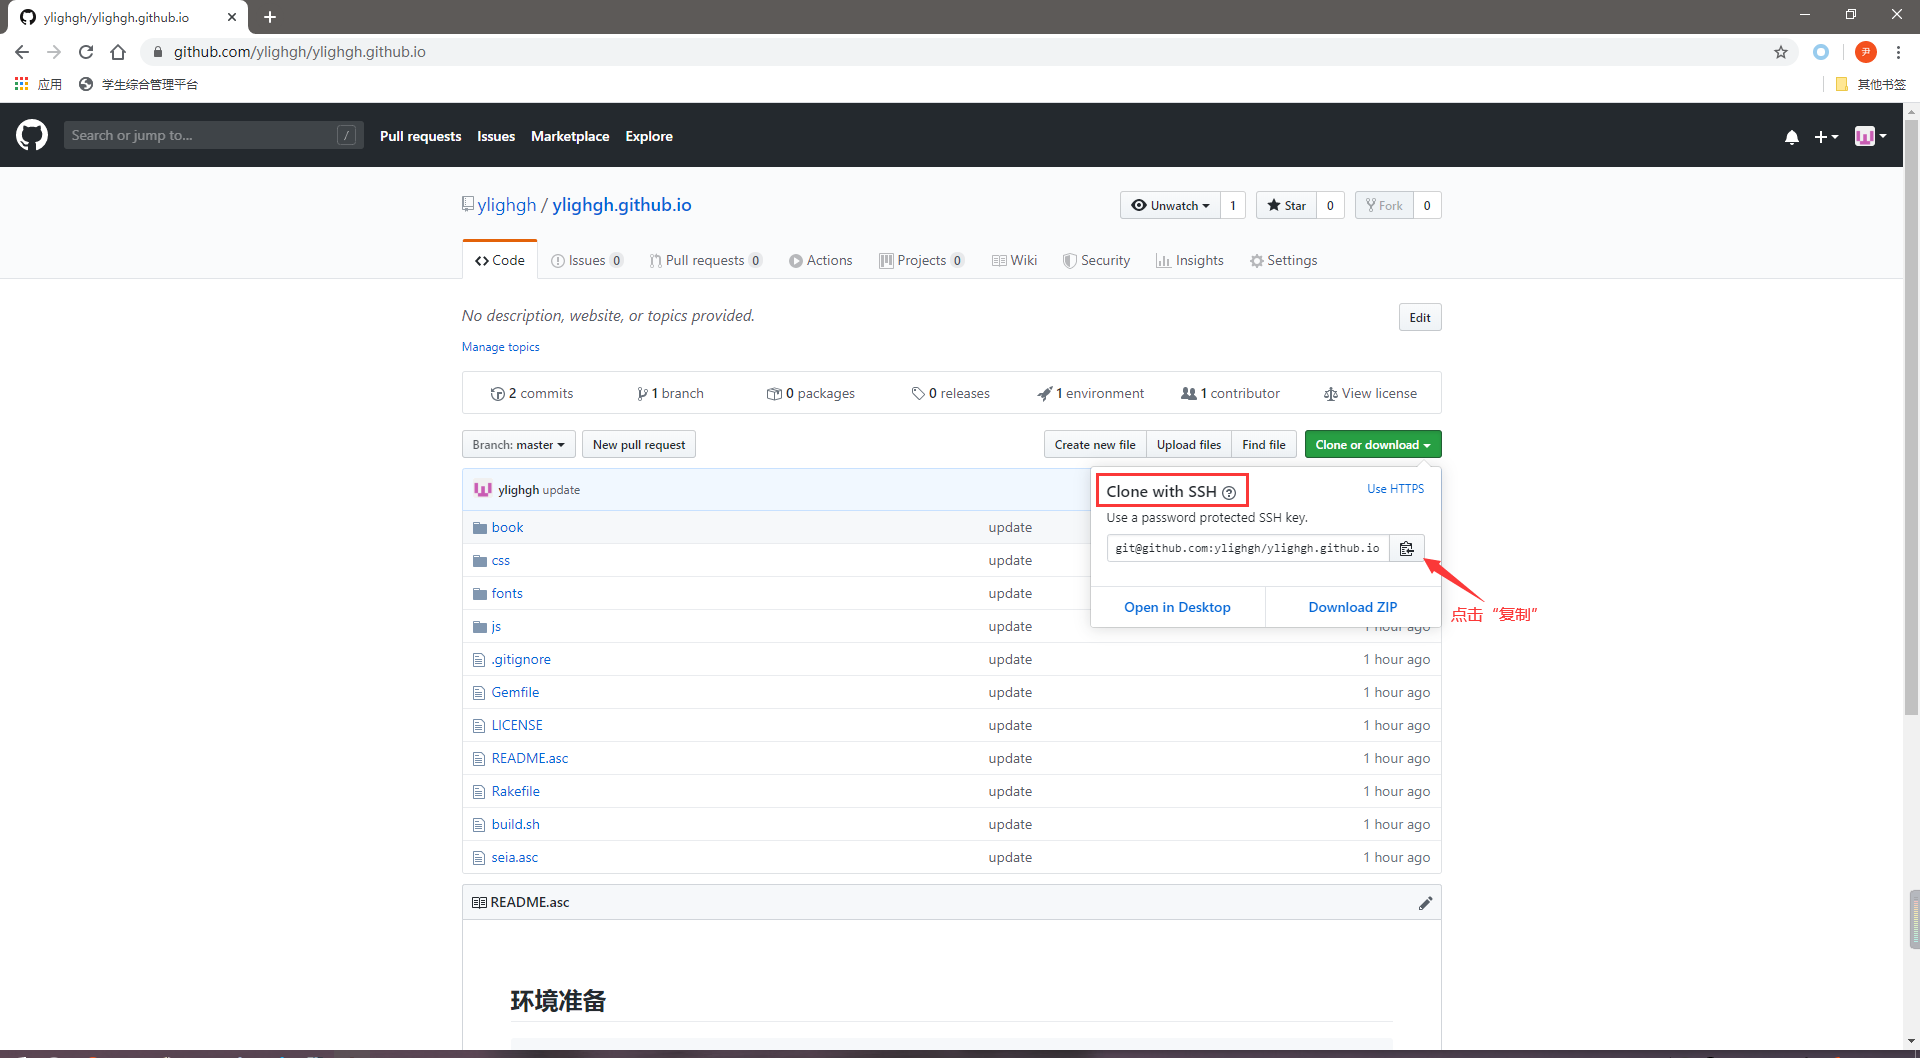
Task: Switch to Use HTTPS
Action: pyautogui.click(x=1396, y=489)
